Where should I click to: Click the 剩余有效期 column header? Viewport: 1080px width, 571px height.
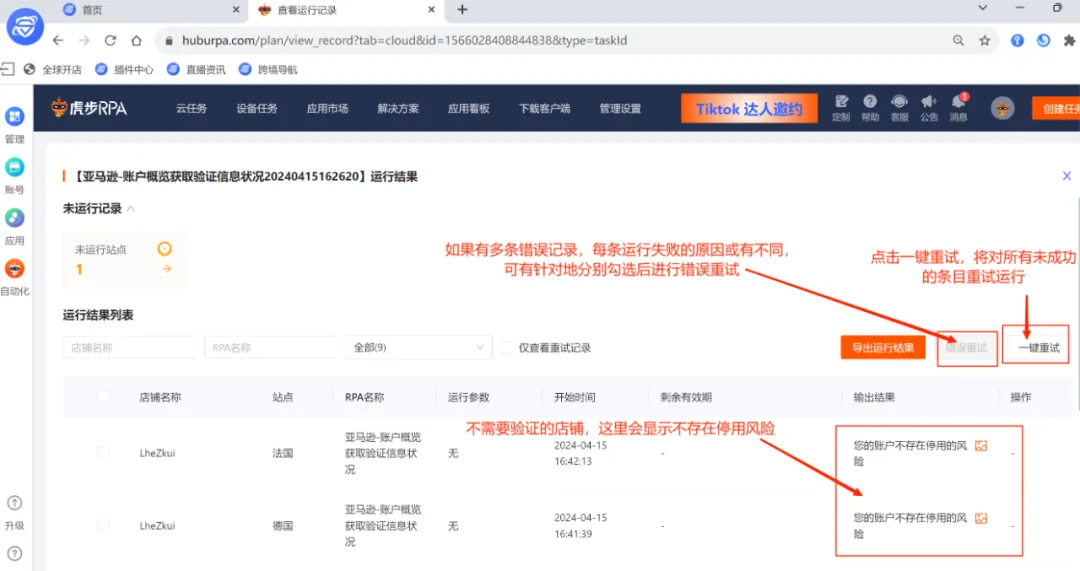pos(686,397)
